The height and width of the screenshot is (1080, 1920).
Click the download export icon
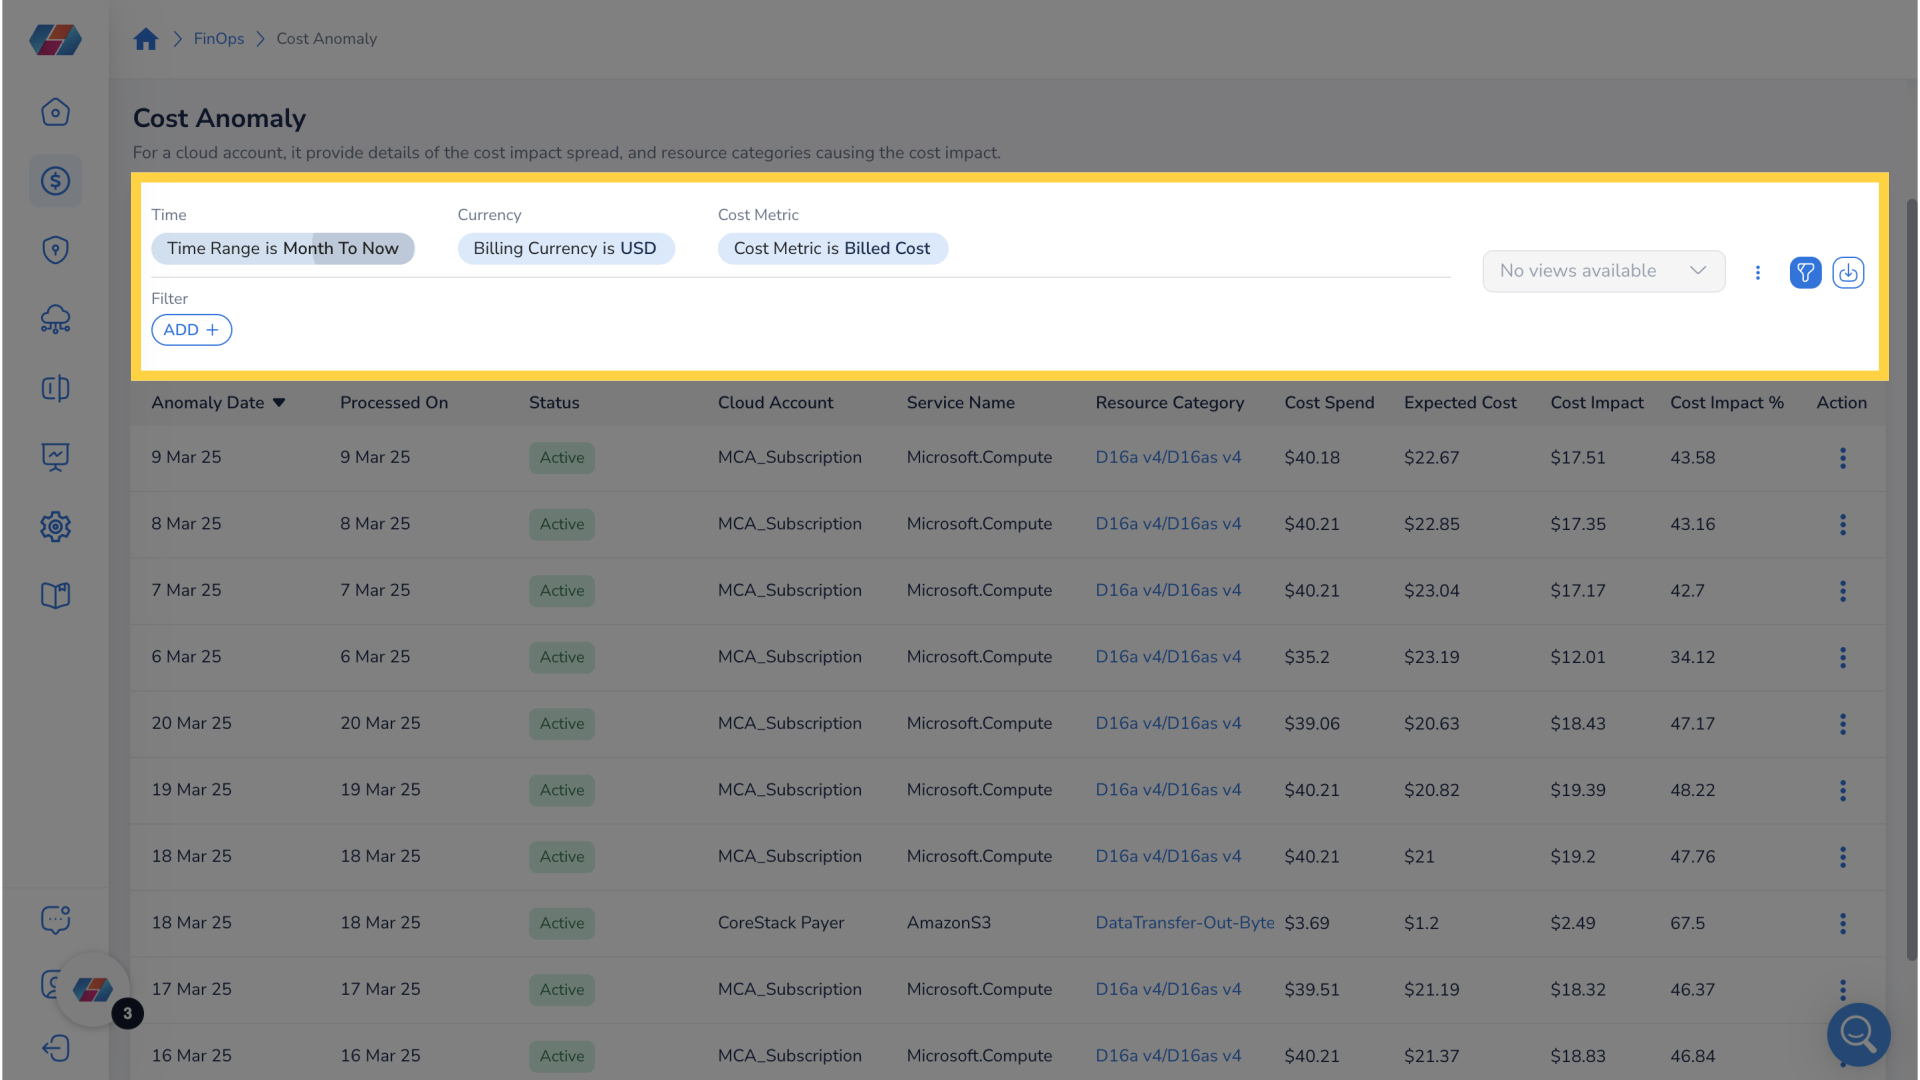click(x=1848, y=272)
